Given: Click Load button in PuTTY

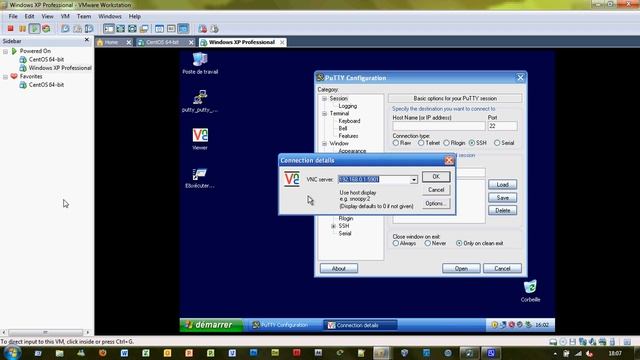Looking at the screenshot, I should [502, 184].
